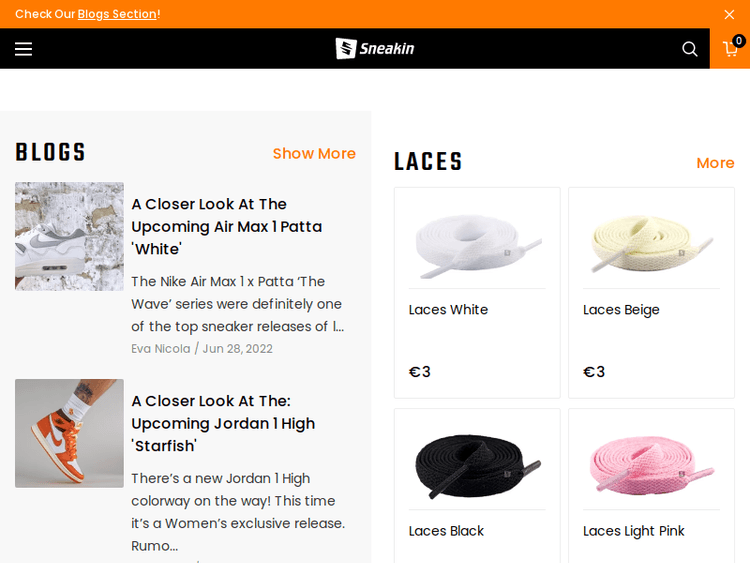Dismiss the orange announcement bar
This screenshot has height=563, width=750.
[x=729, y=14]
